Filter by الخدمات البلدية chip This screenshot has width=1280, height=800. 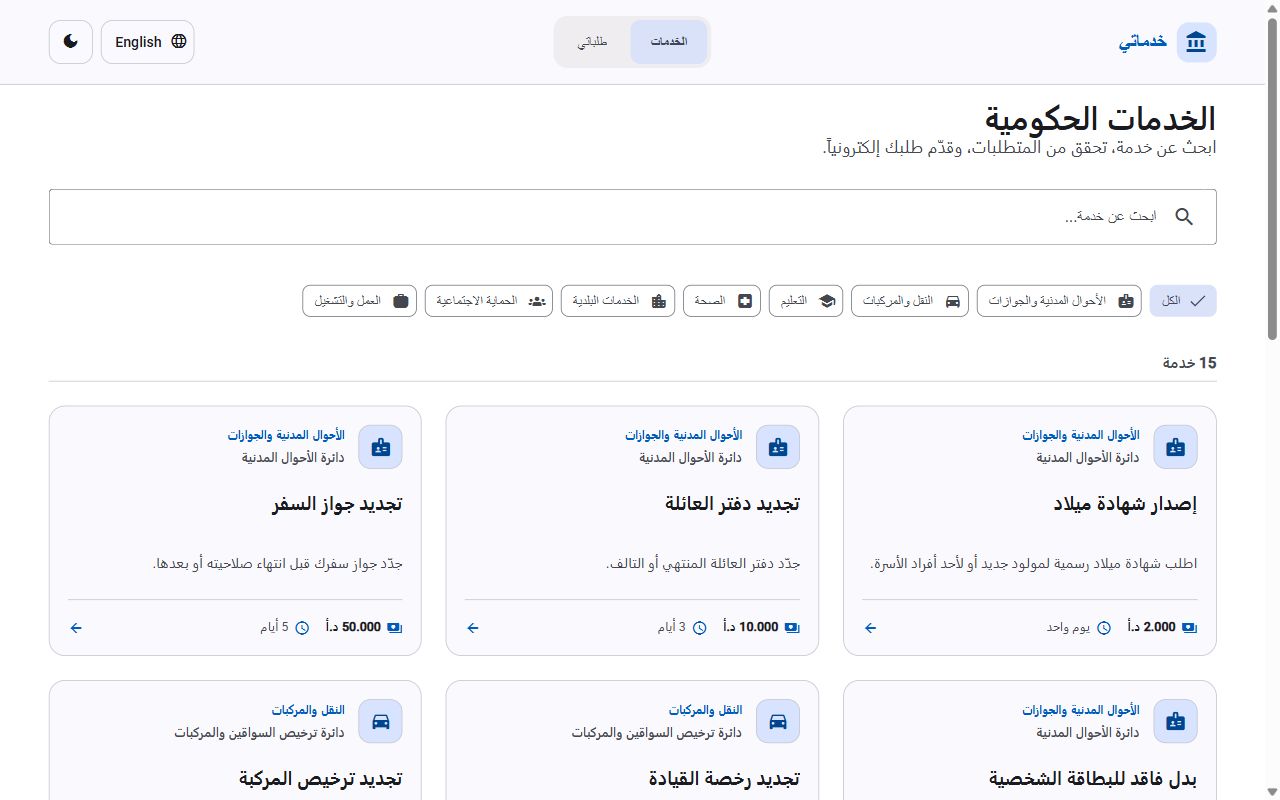[618, 301]
